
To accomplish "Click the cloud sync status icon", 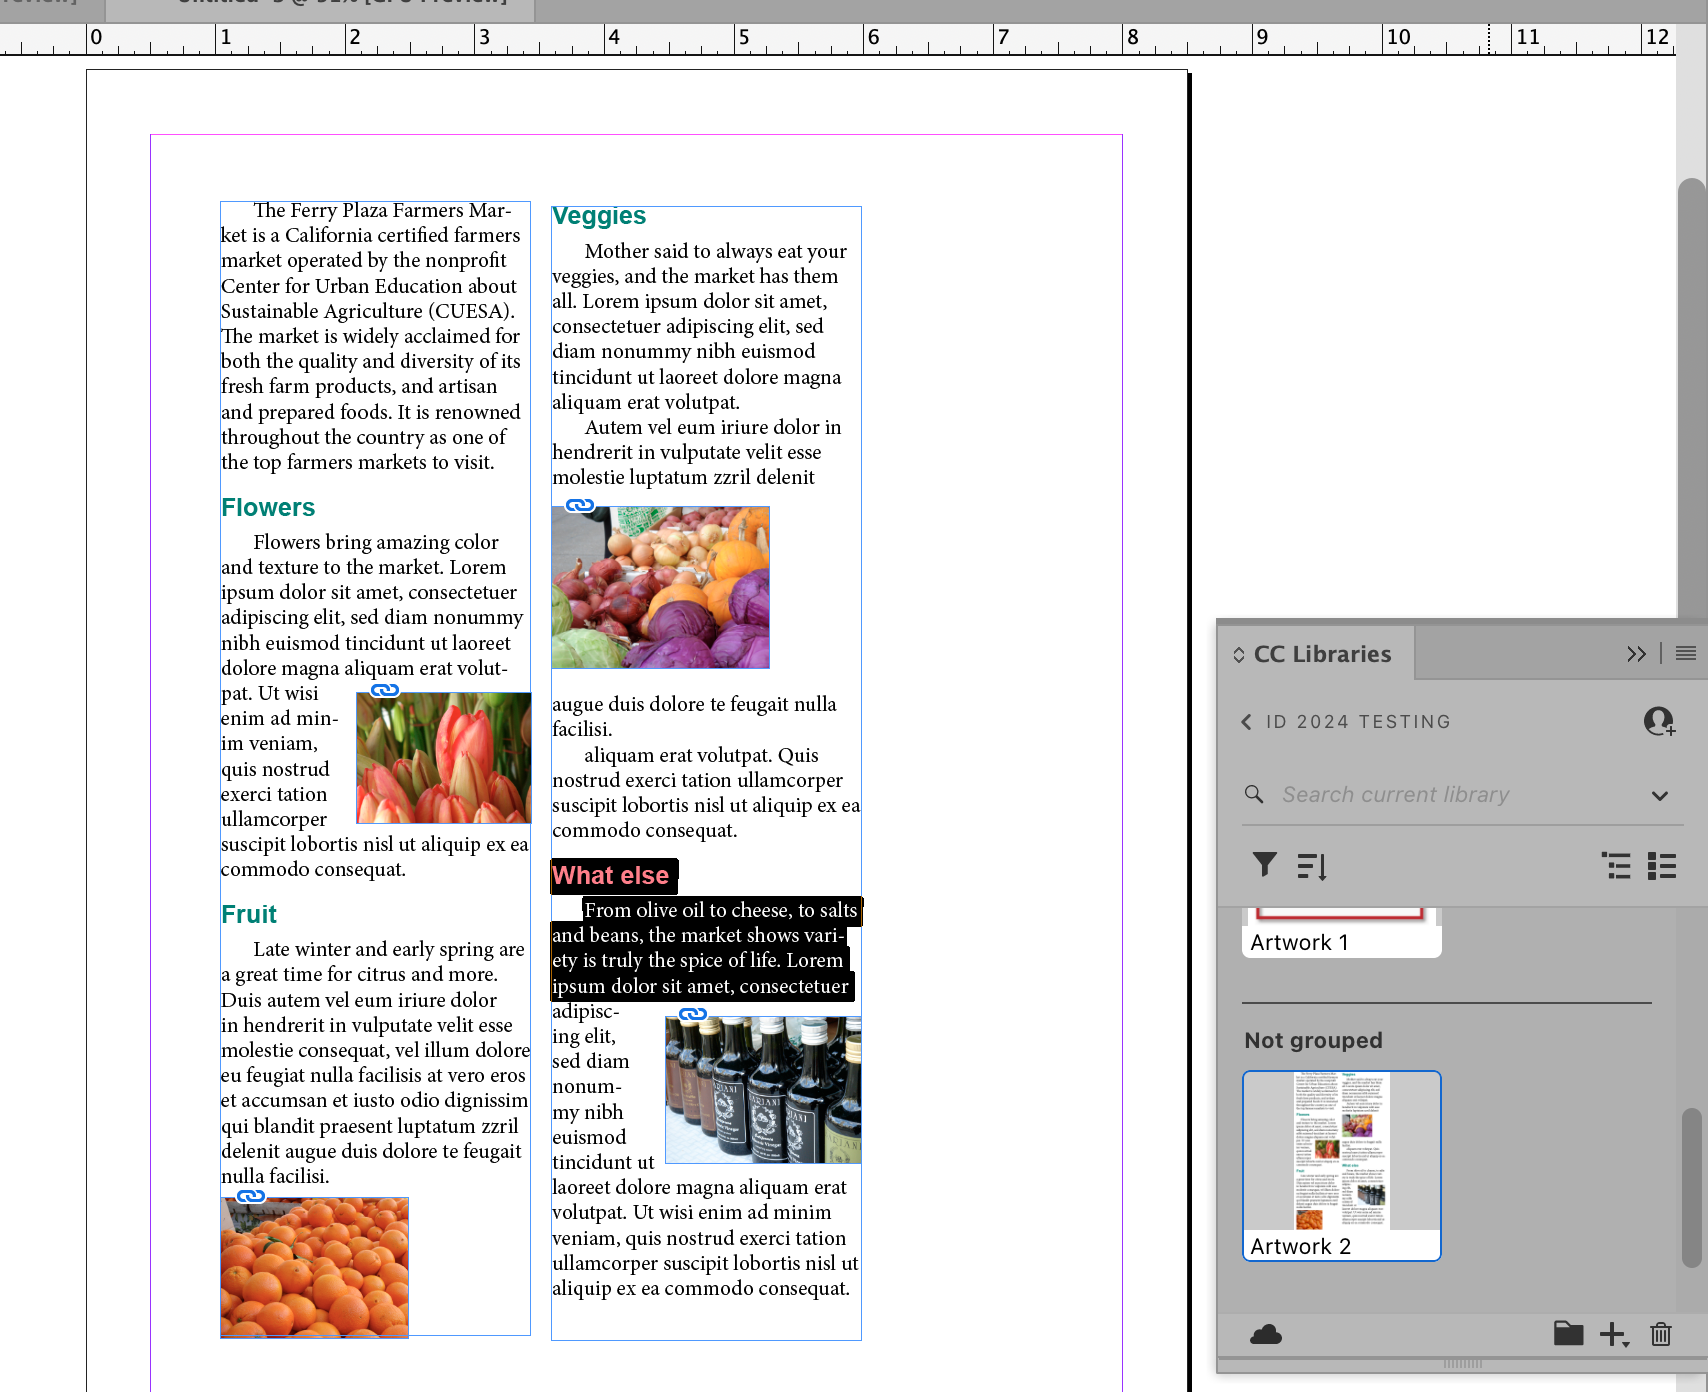I will [1266, 1334].
